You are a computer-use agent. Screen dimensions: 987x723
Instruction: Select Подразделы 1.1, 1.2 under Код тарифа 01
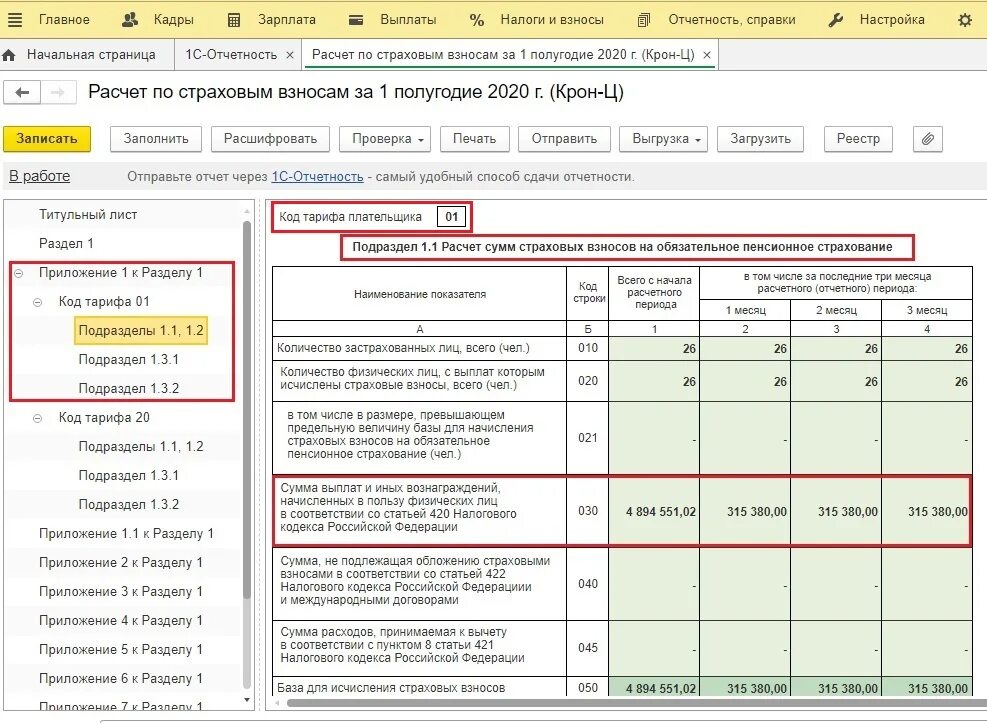coord(141,330)
